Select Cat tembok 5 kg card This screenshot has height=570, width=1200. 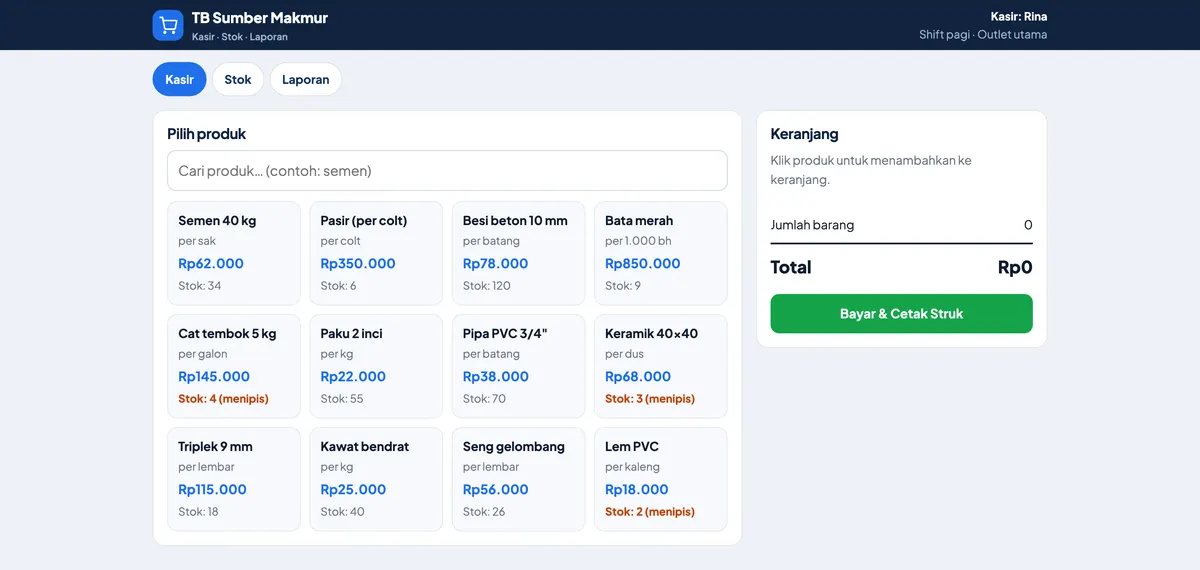(234, 366)
